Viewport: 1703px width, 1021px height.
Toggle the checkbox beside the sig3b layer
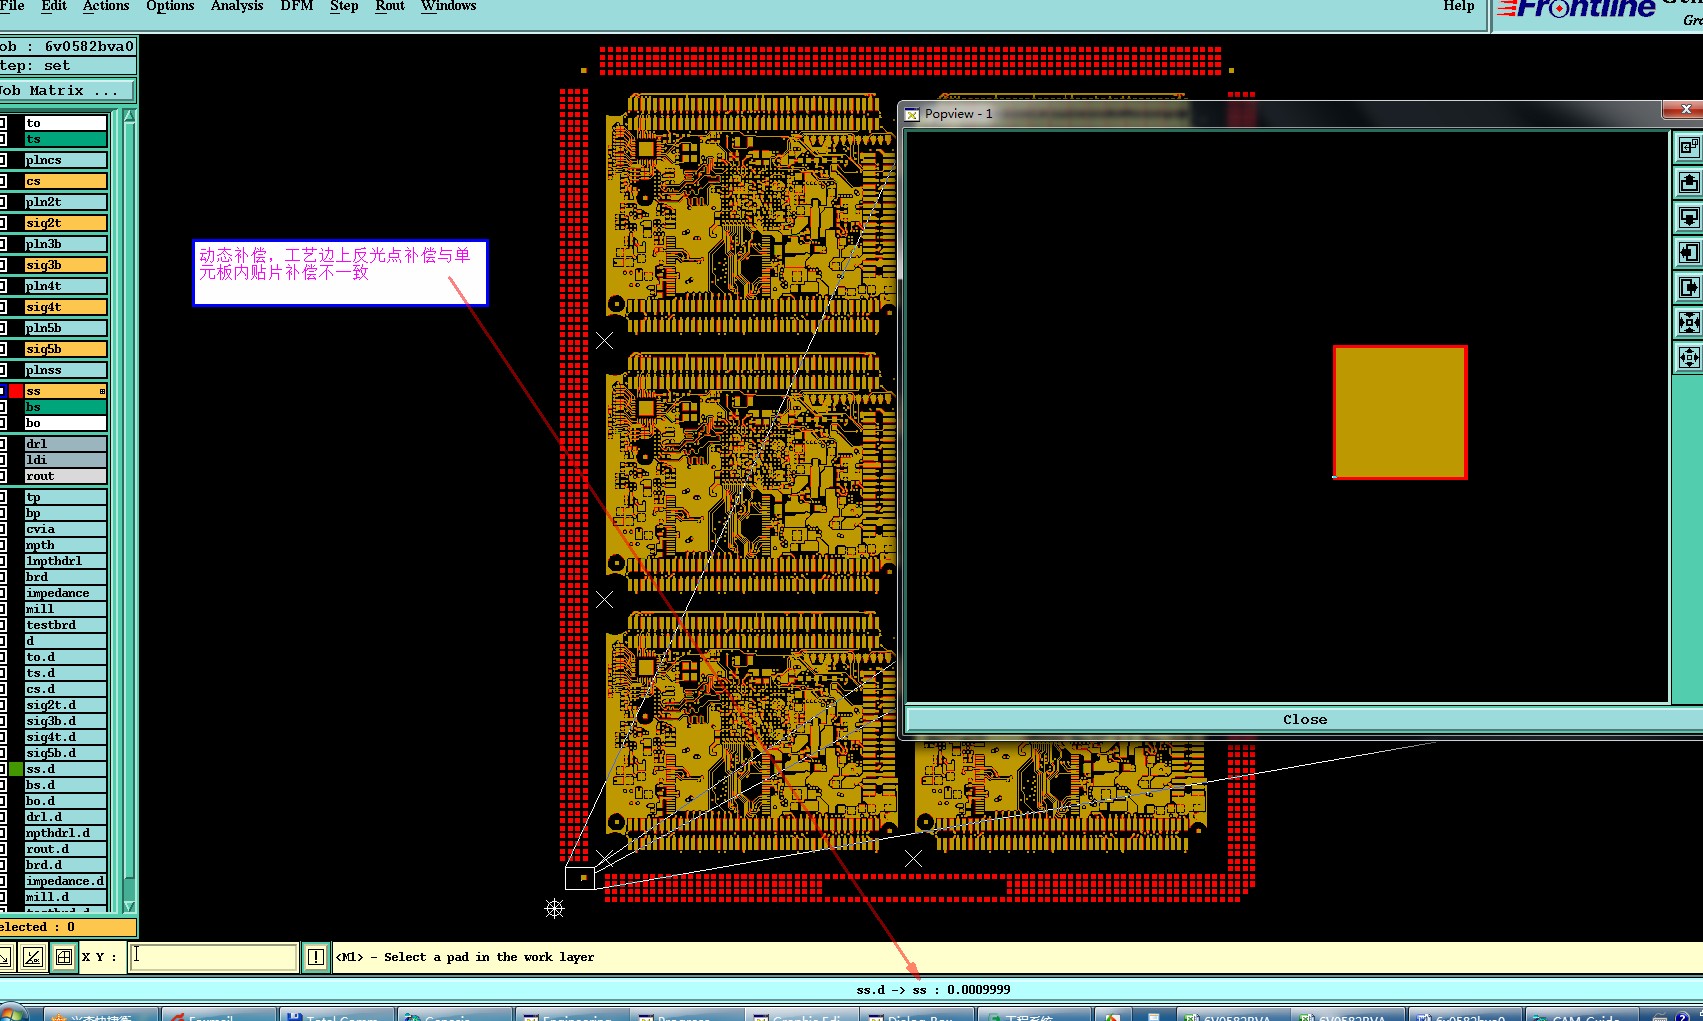point(3,265)
